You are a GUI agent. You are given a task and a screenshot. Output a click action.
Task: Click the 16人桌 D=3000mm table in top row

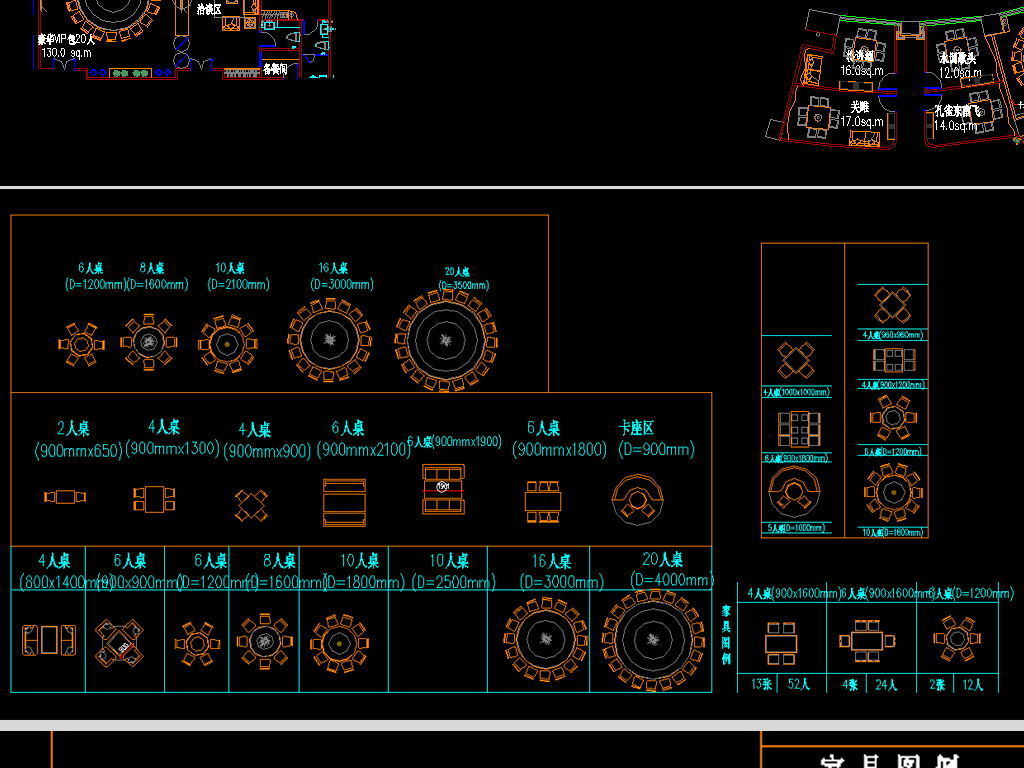click(x=328, y=340)
